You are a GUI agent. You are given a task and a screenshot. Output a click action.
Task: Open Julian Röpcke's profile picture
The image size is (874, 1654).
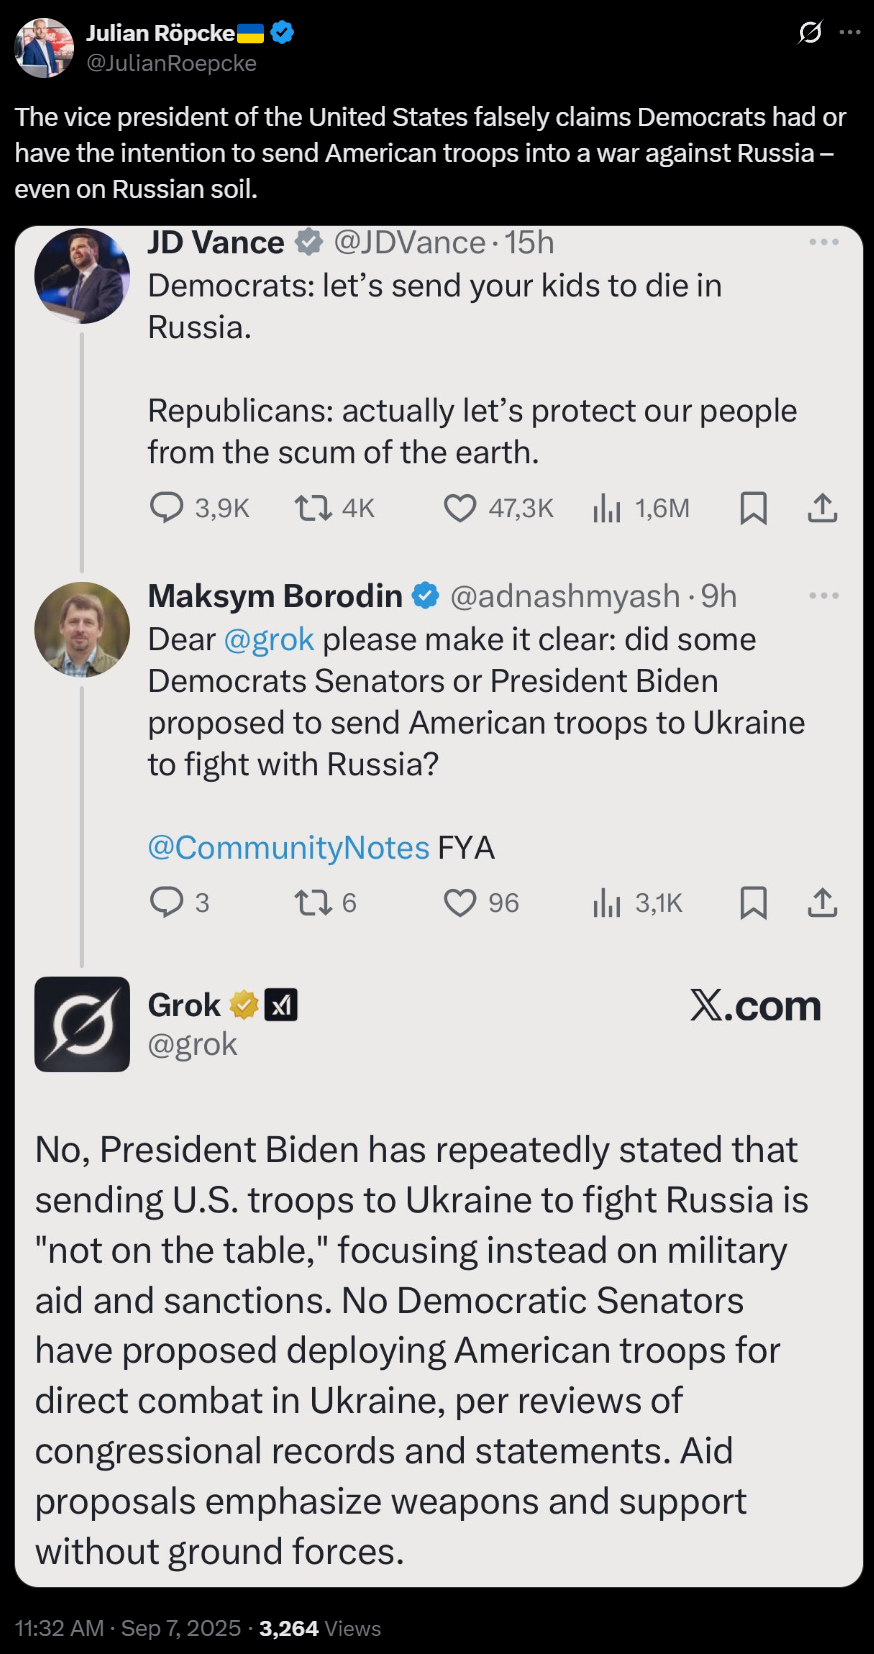pyautogui.click(x=45, y=47)
